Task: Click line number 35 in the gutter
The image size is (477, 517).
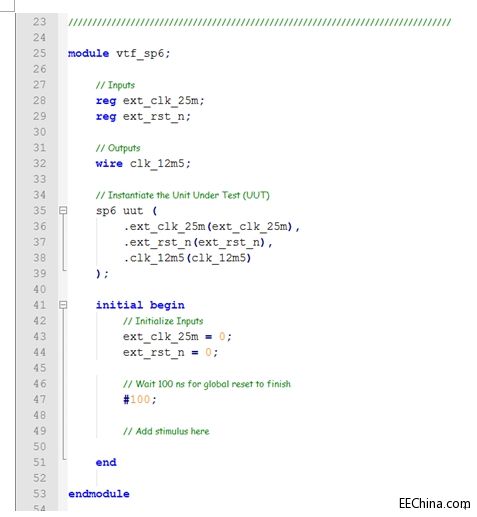Action: (x=39, y=211)
